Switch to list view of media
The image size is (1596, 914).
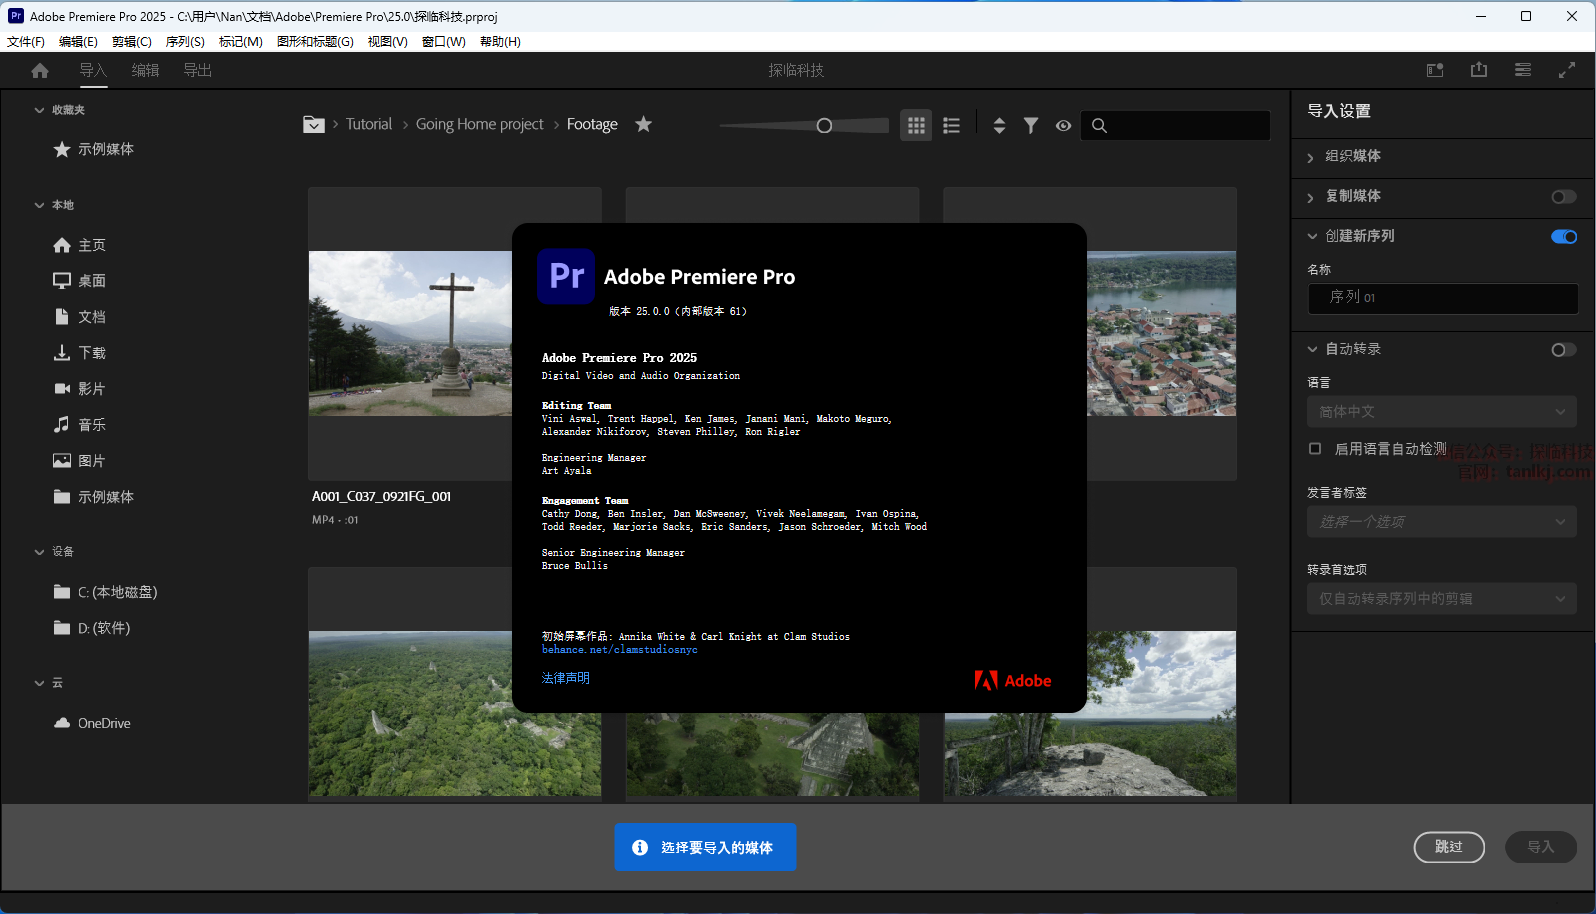tap(951, 125)
